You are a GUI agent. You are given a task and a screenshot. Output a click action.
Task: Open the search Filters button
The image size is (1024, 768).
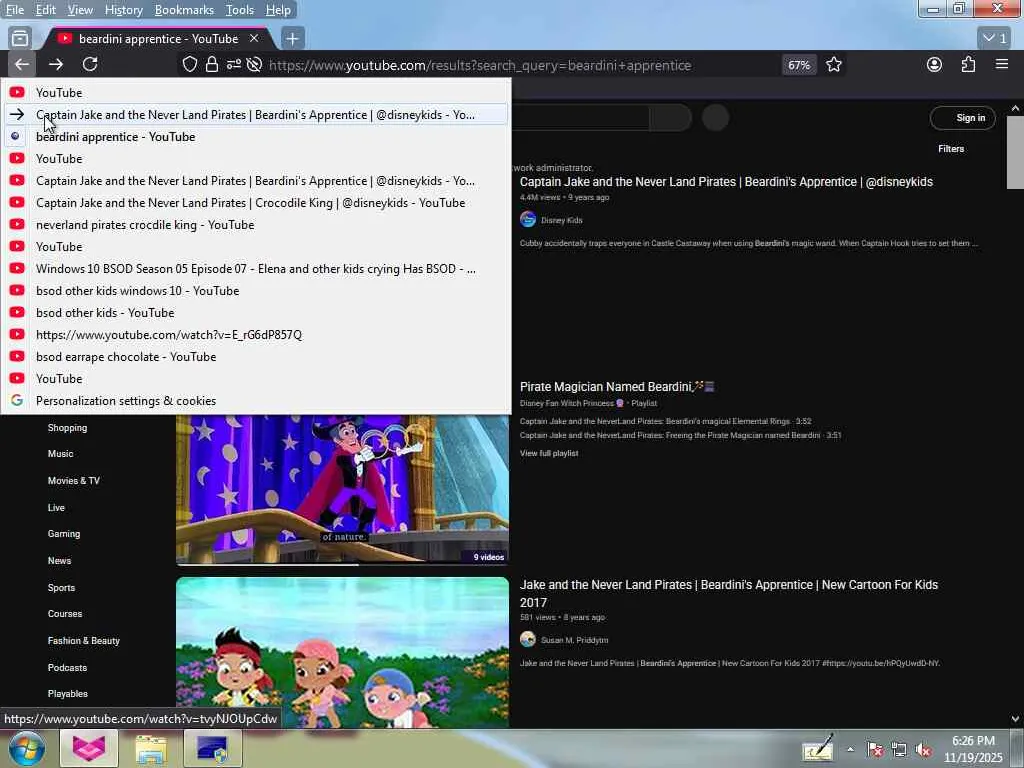click(x=951, y=149)
